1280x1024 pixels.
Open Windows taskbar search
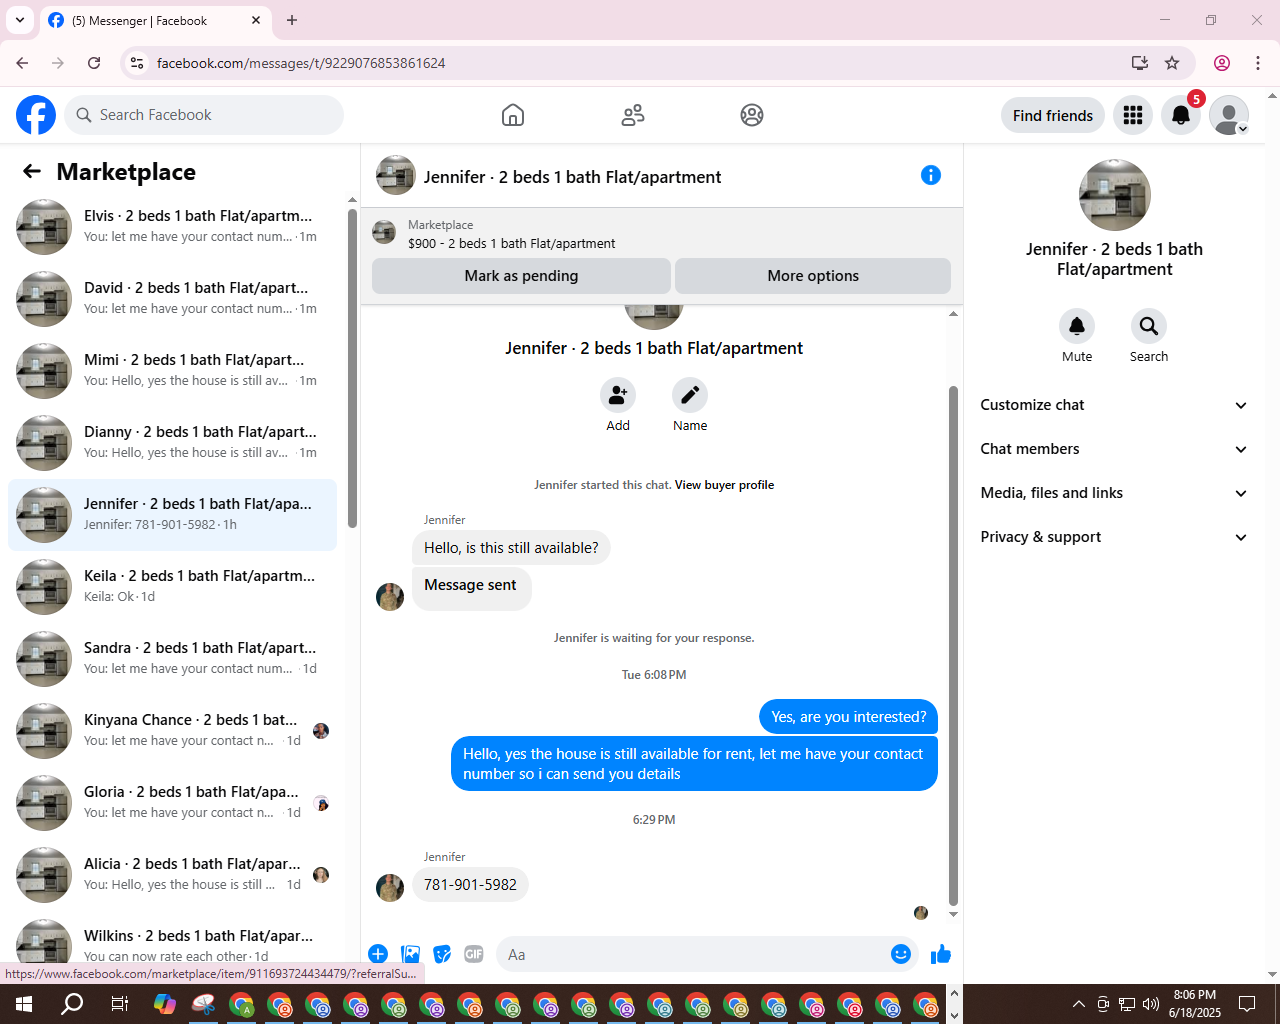(x=72, y=1004)
